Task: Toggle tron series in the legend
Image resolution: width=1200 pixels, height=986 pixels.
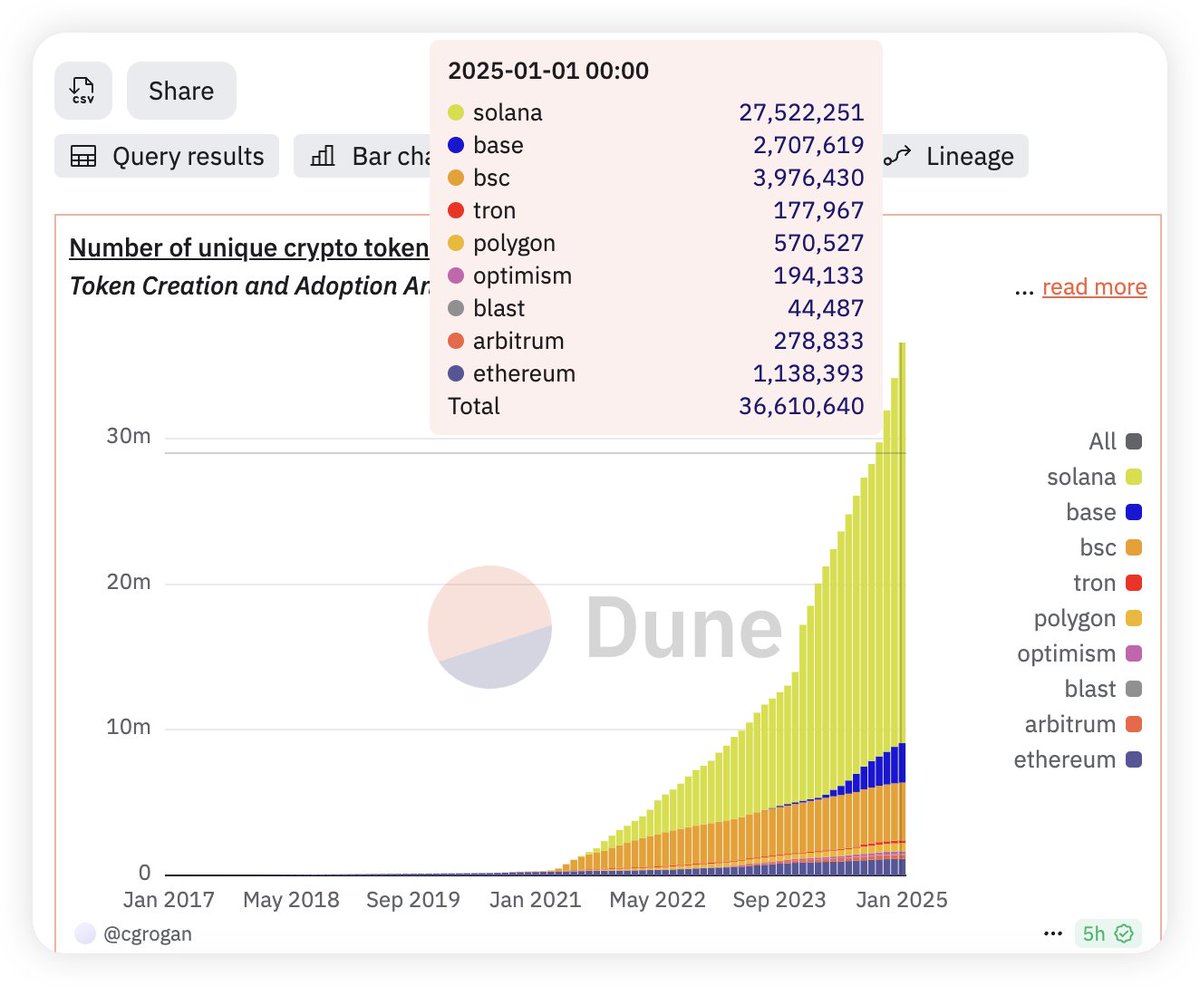Action: coord(1107,583)
